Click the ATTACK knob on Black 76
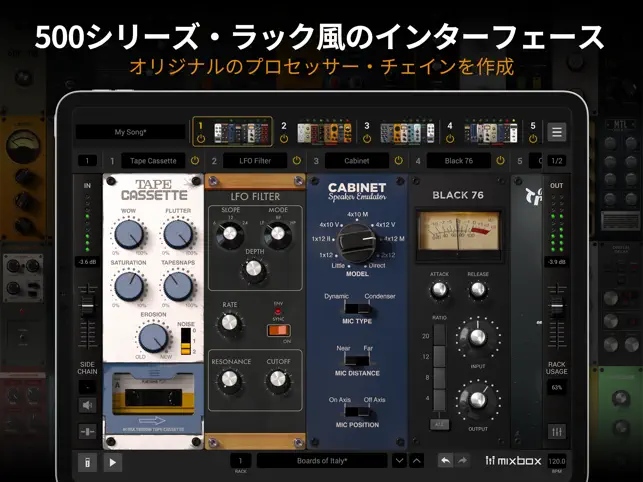Screen dimensions: 643x482 (x=439, y=290)
